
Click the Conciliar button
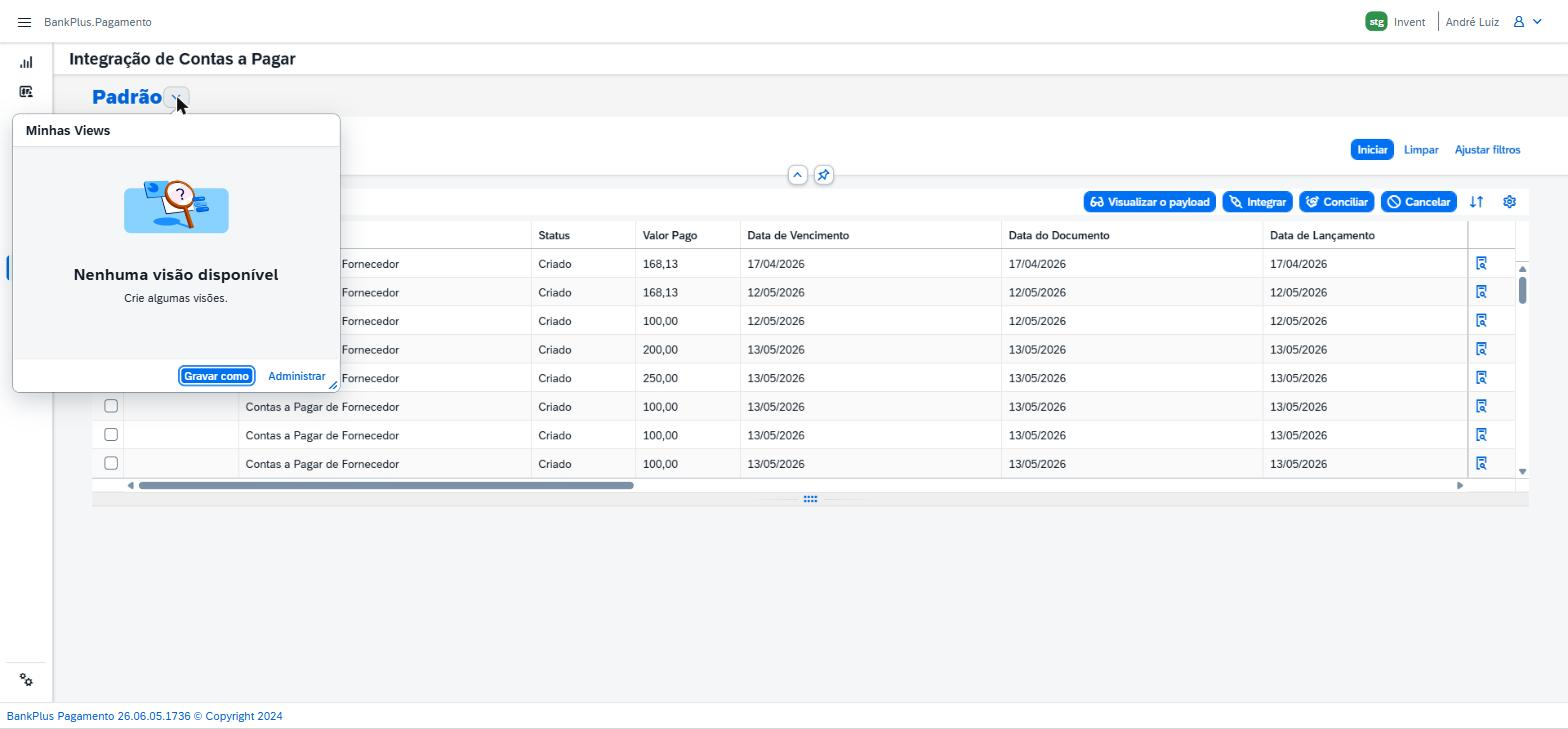click(x=1336, y=202)
